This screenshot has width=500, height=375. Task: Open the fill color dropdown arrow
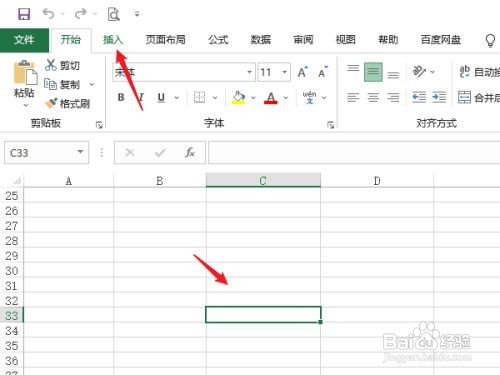click(253, 98)
